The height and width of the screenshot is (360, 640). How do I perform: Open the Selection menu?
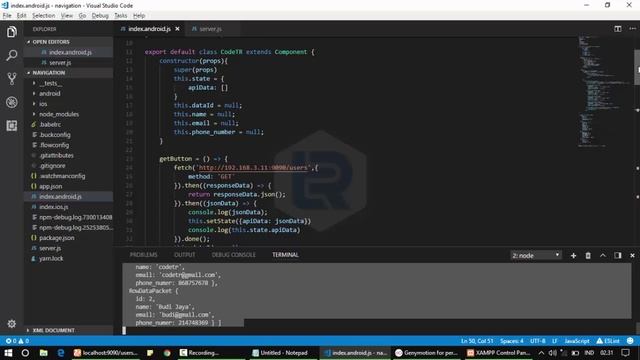pos(44,16)
